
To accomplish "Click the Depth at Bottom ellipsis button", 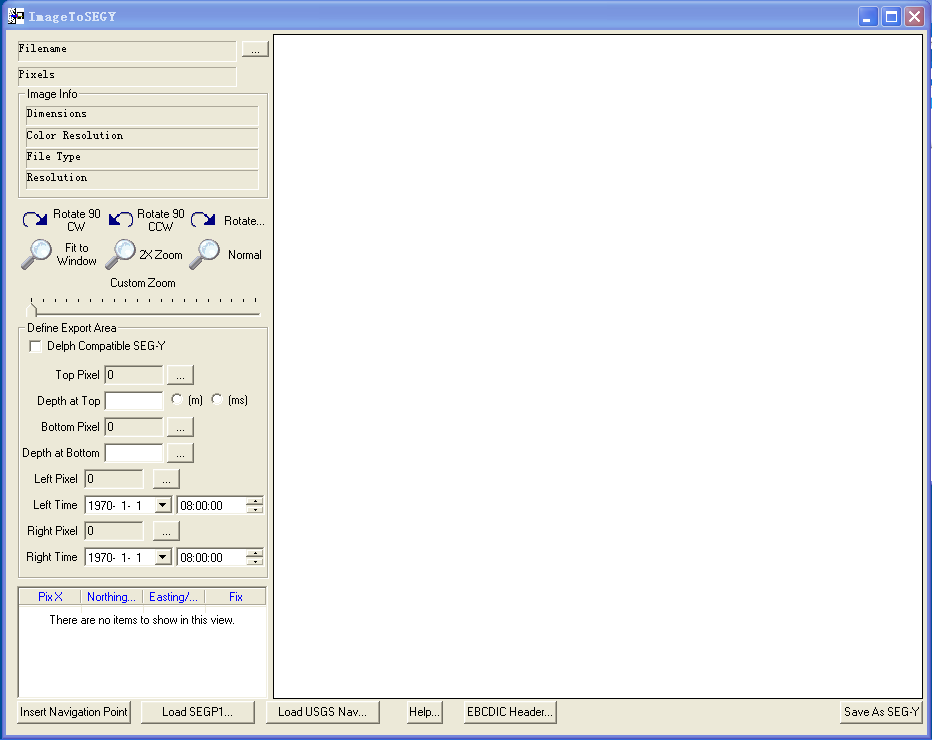I will [180, 453].
